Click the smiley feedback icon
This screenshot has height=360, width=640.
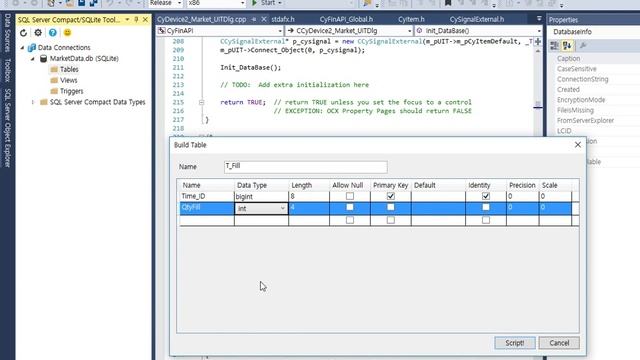click(67, 33)
